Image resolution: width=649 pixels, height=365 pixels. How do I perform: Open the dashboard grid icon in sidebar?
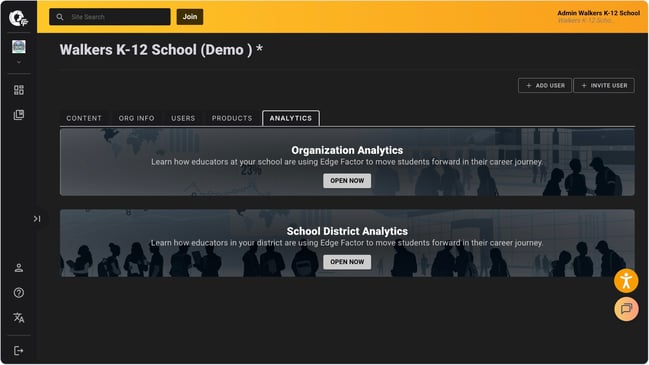19,90
